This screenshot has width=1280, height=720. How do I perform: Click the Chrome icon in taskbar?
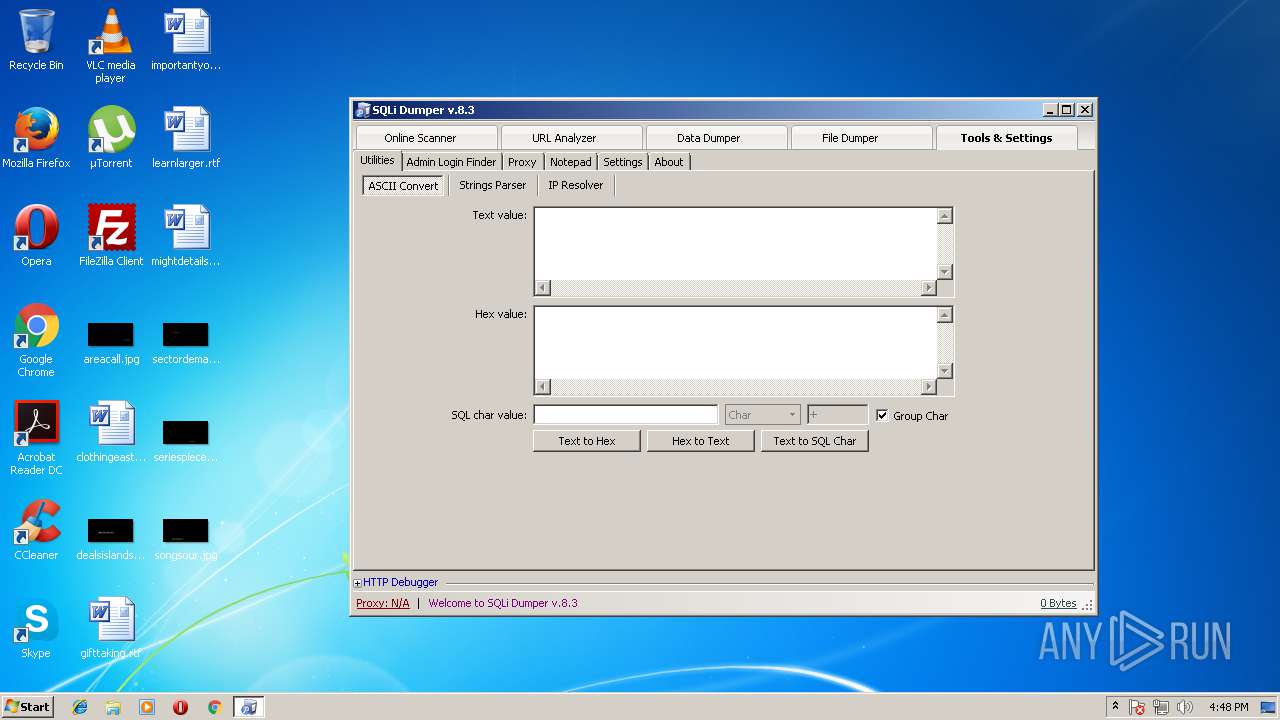point(214,707)
